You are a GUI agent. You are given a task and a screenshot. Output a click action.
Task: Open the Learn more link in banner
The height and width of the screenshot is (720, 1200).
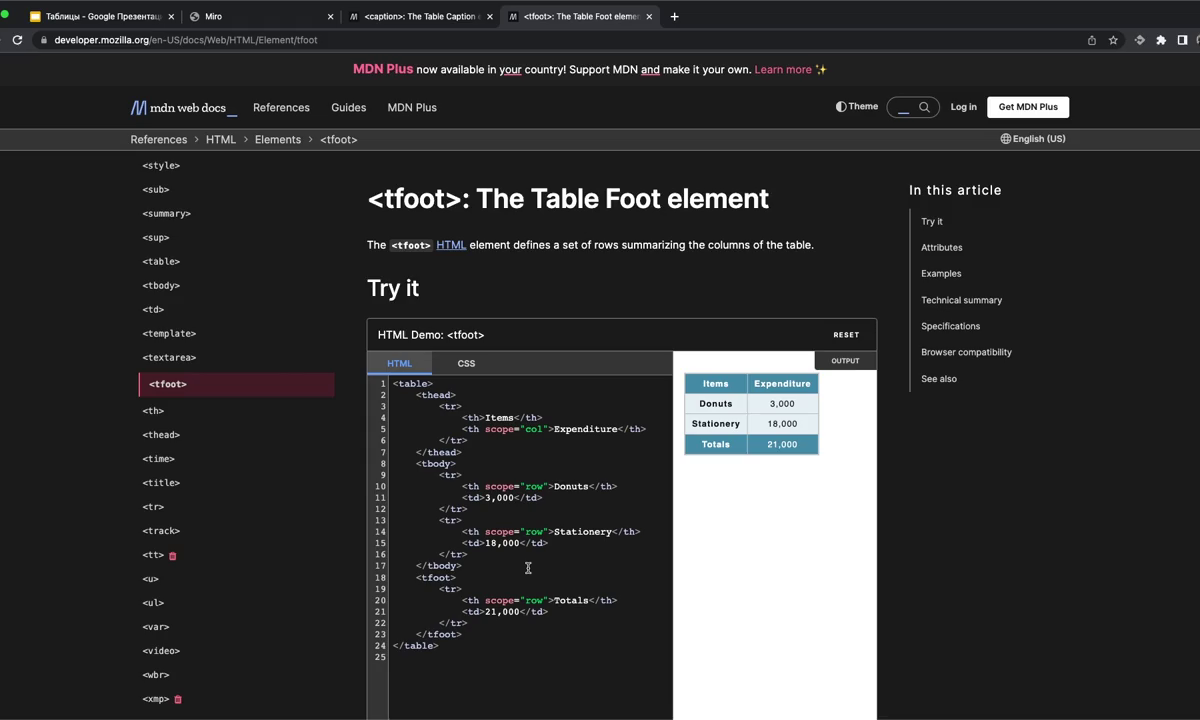click(x=783, y=69)
